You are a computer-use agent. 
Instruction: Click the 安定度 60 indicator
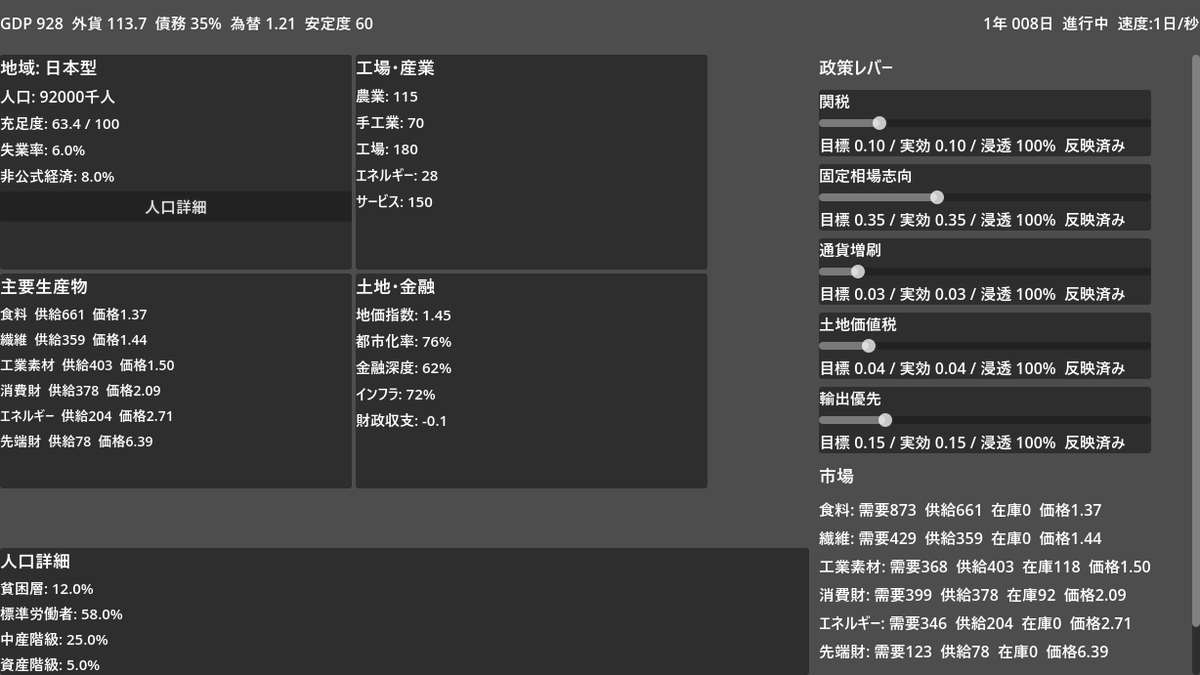tap(338, 23)
